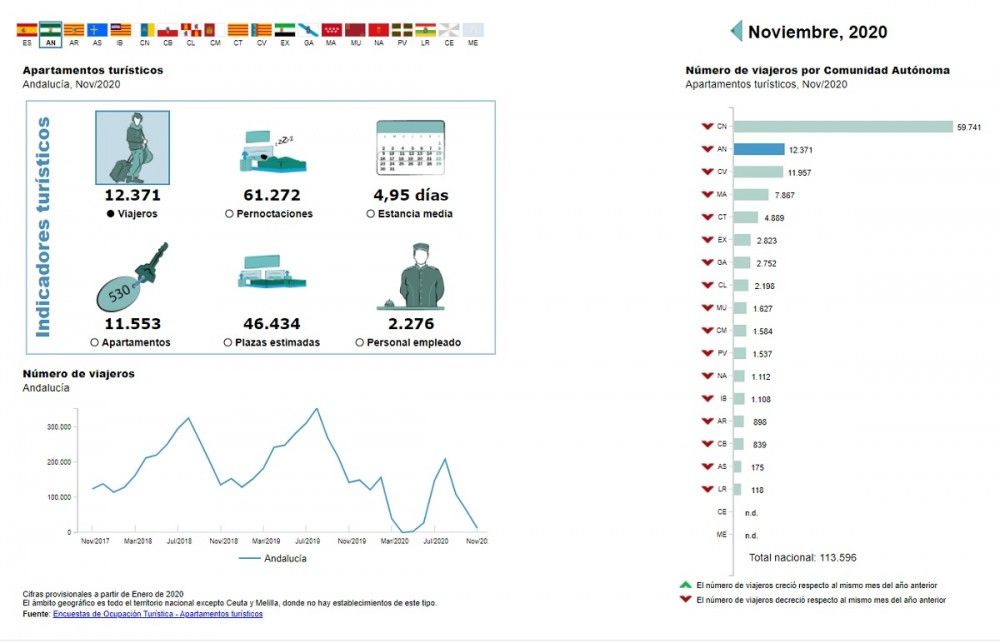Click the MA bar showing 7.867

pos(751,195)
